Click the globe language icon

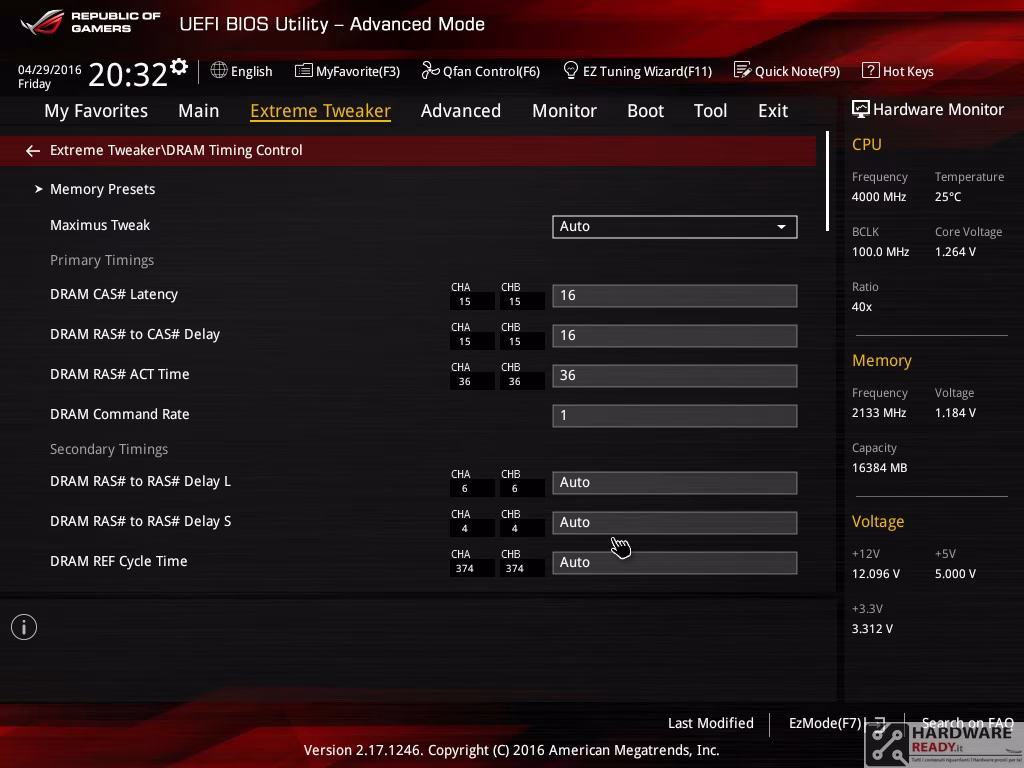219,70
